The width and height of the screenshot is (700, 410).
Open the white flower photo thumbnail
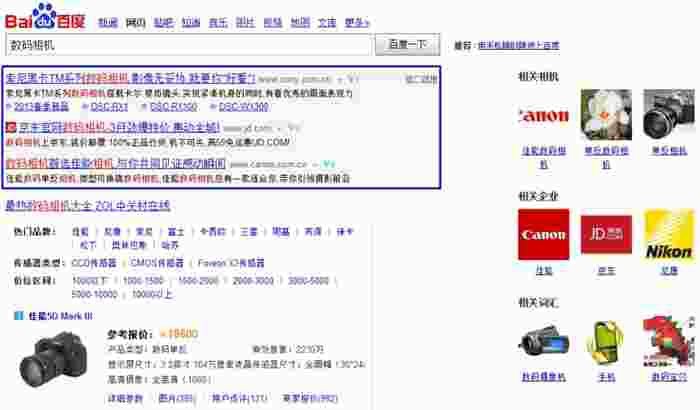606,115
